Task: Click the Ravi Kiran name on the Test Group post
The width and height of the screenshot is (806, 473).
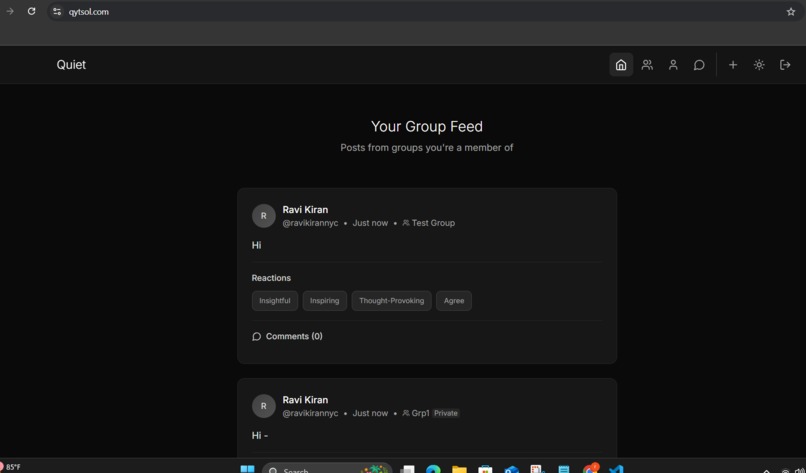Action: click(305, 210)
